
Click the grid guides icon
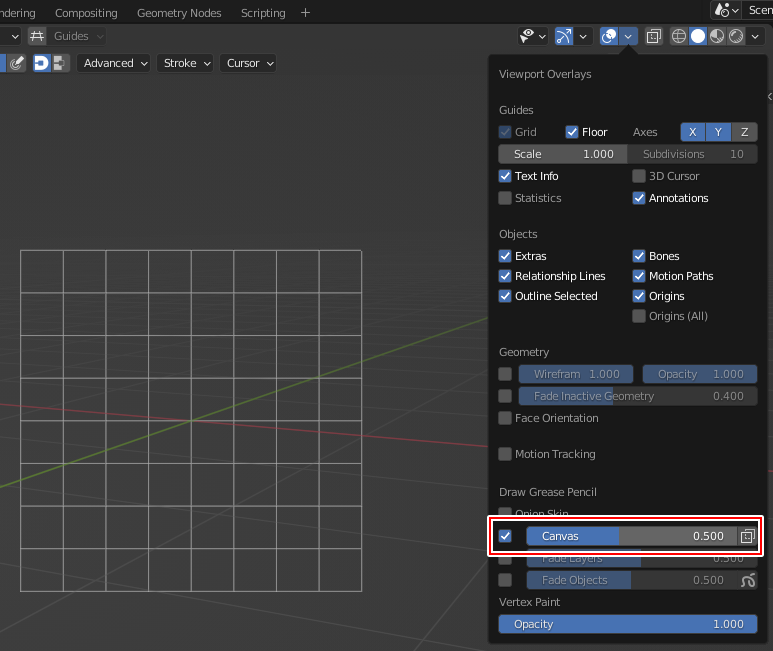pyautogui.click(x=37, y=36)
